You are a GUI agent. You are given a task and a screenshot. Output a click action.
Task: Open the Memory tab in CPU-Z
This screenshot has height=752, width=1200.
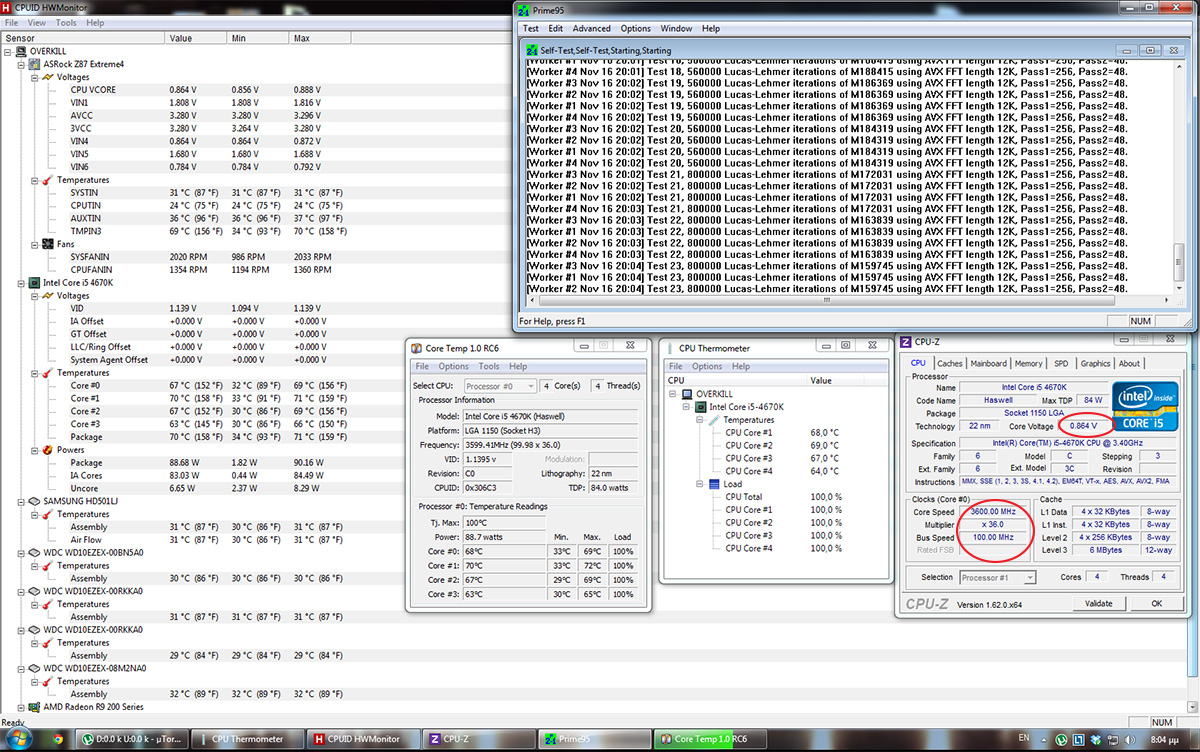click(1028, 363)
